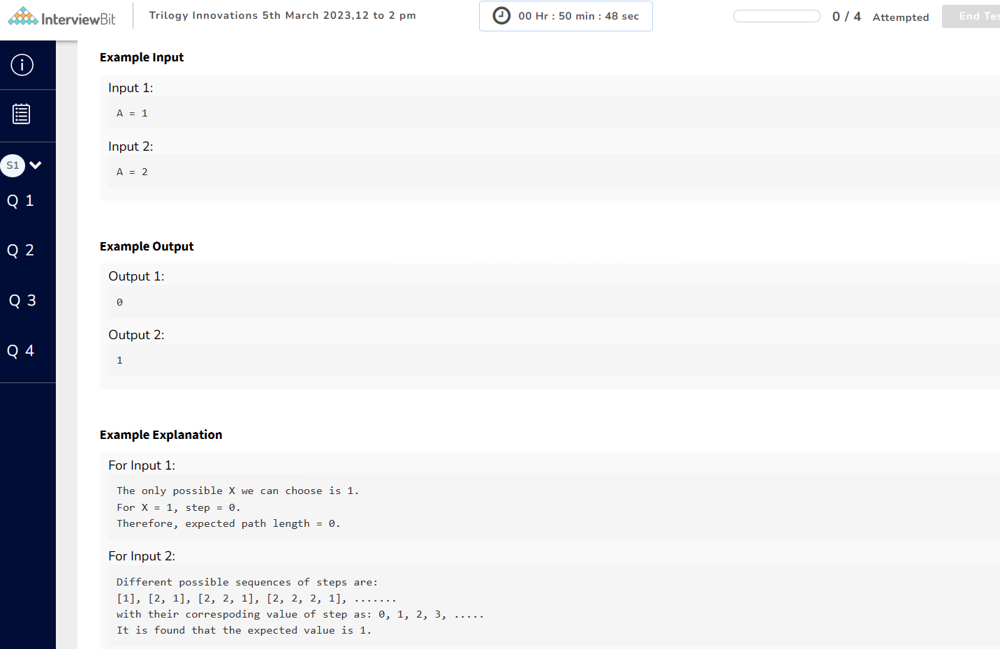Select the S1 section badge
The height and width of the screenshot is (649, 1000).
(x=13, y=165)
